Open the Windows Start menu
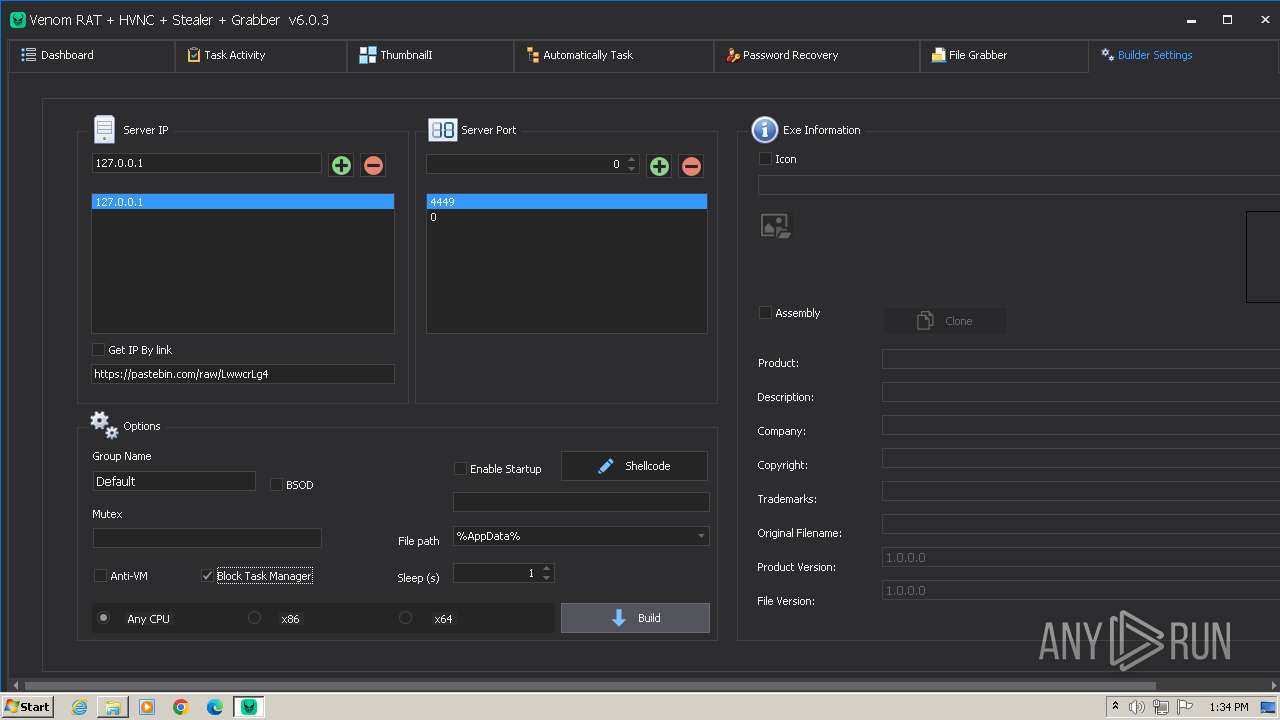Viewport: 1280px width, 720px height. (x=28, y=707)
